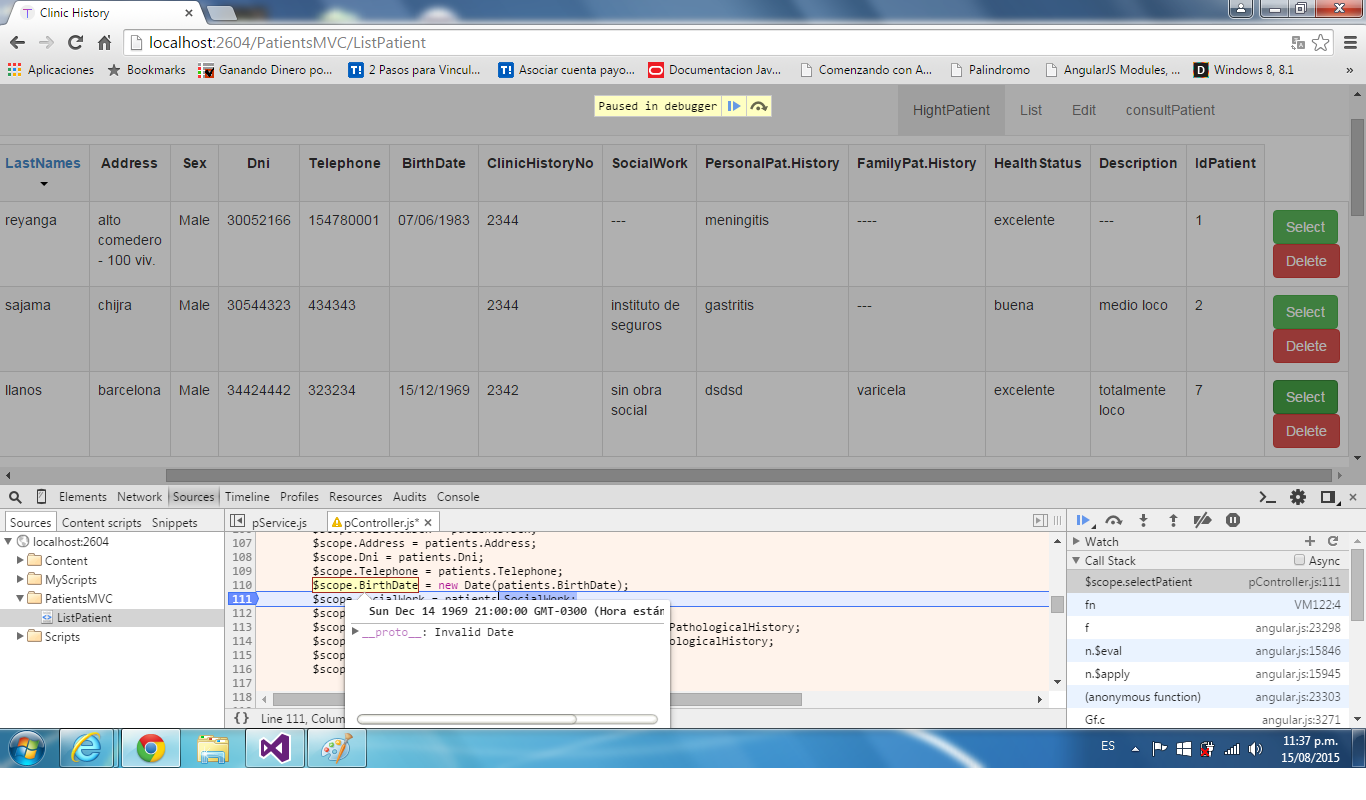The height and width of the screenshot is (800, 1366).
Task: Switch to the Timeline tab
Action: 247,497
